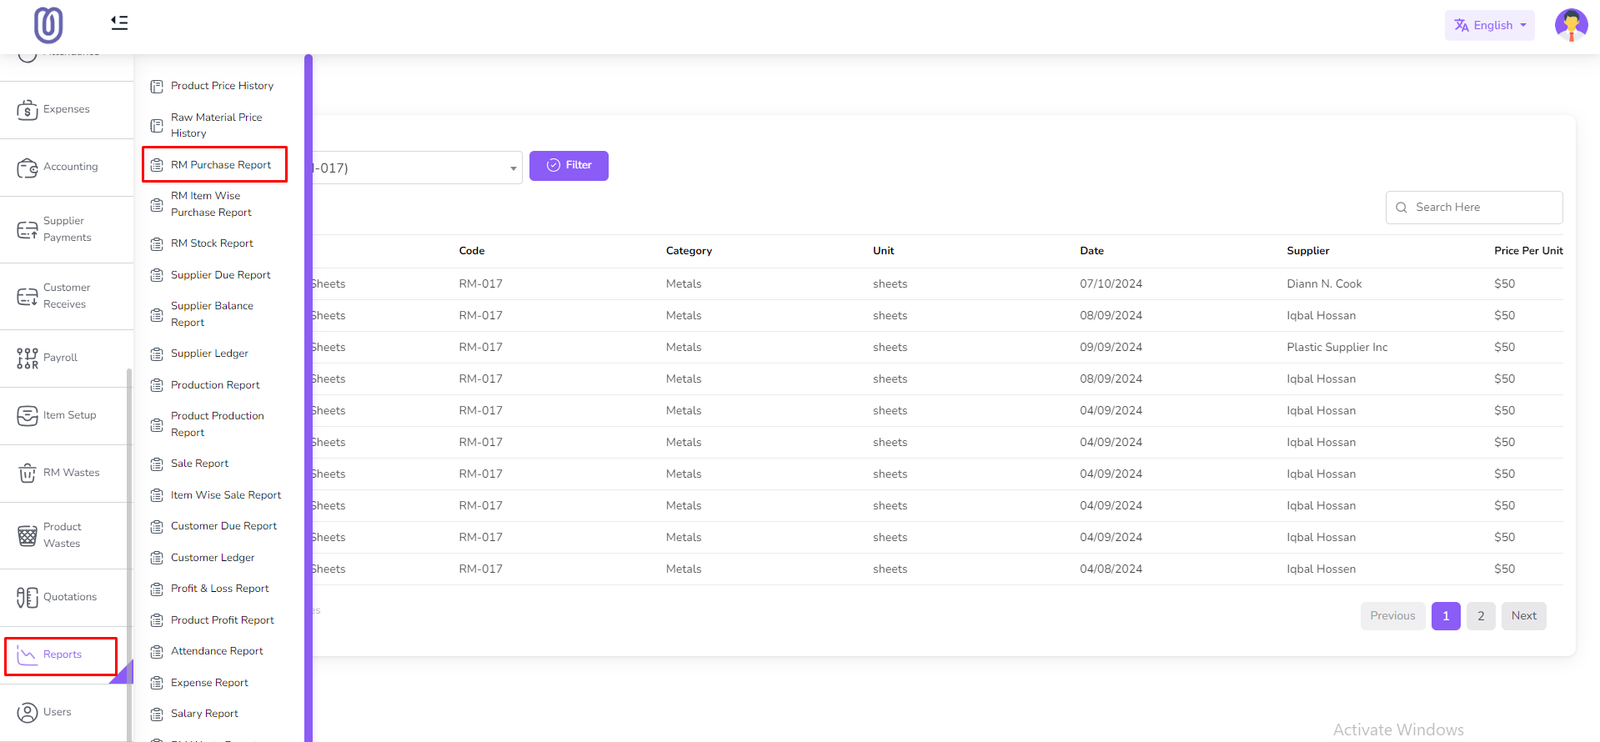Open the user profile avatar

tap(1570, 25)
